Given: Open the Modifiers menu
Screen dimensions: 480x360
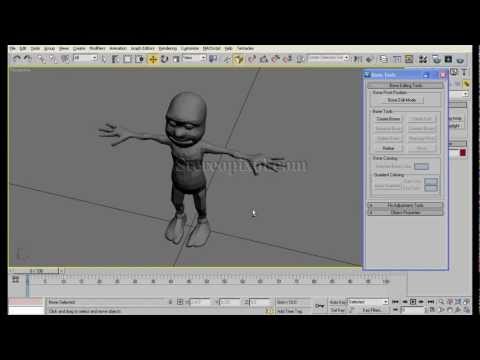Looking at the screenshot, I should (97, 48).
